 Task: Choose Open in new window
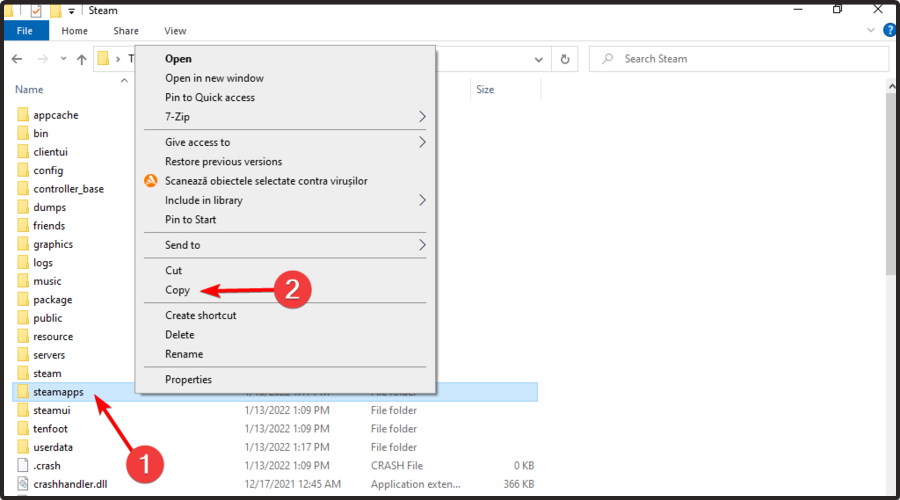pos(285,78)
